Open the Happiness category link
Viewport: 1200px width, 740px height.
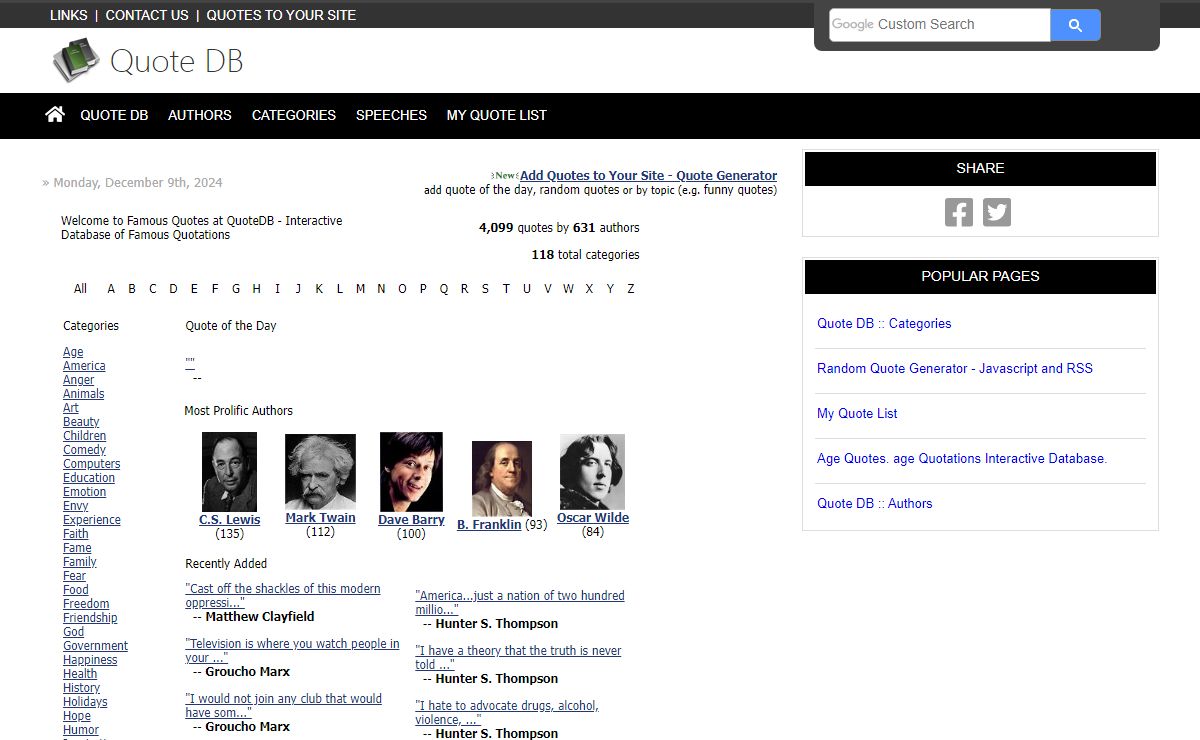(x=90, y=660)
